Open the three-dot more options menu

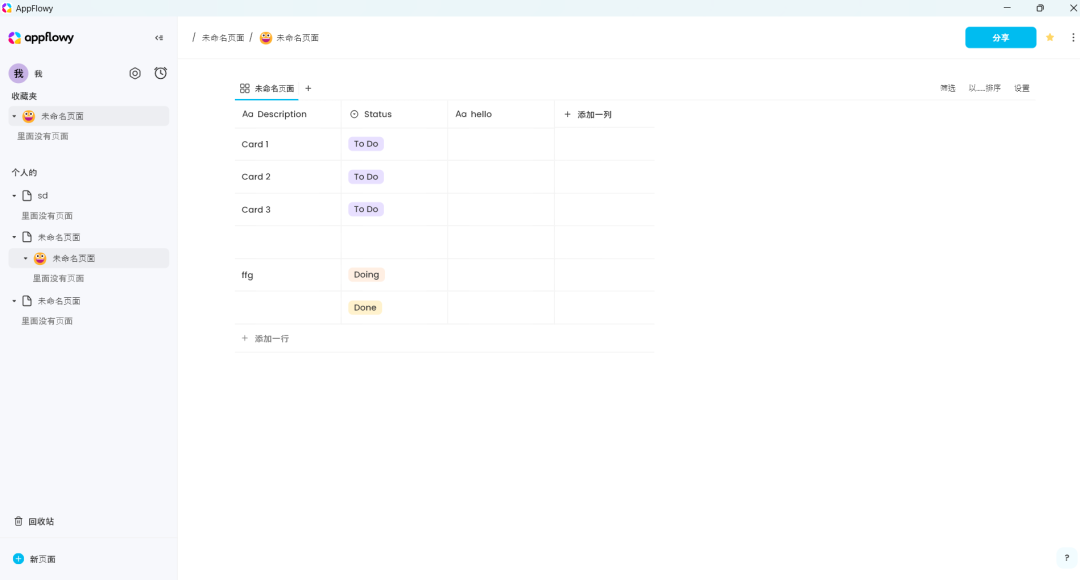(x=1073, y=37)
